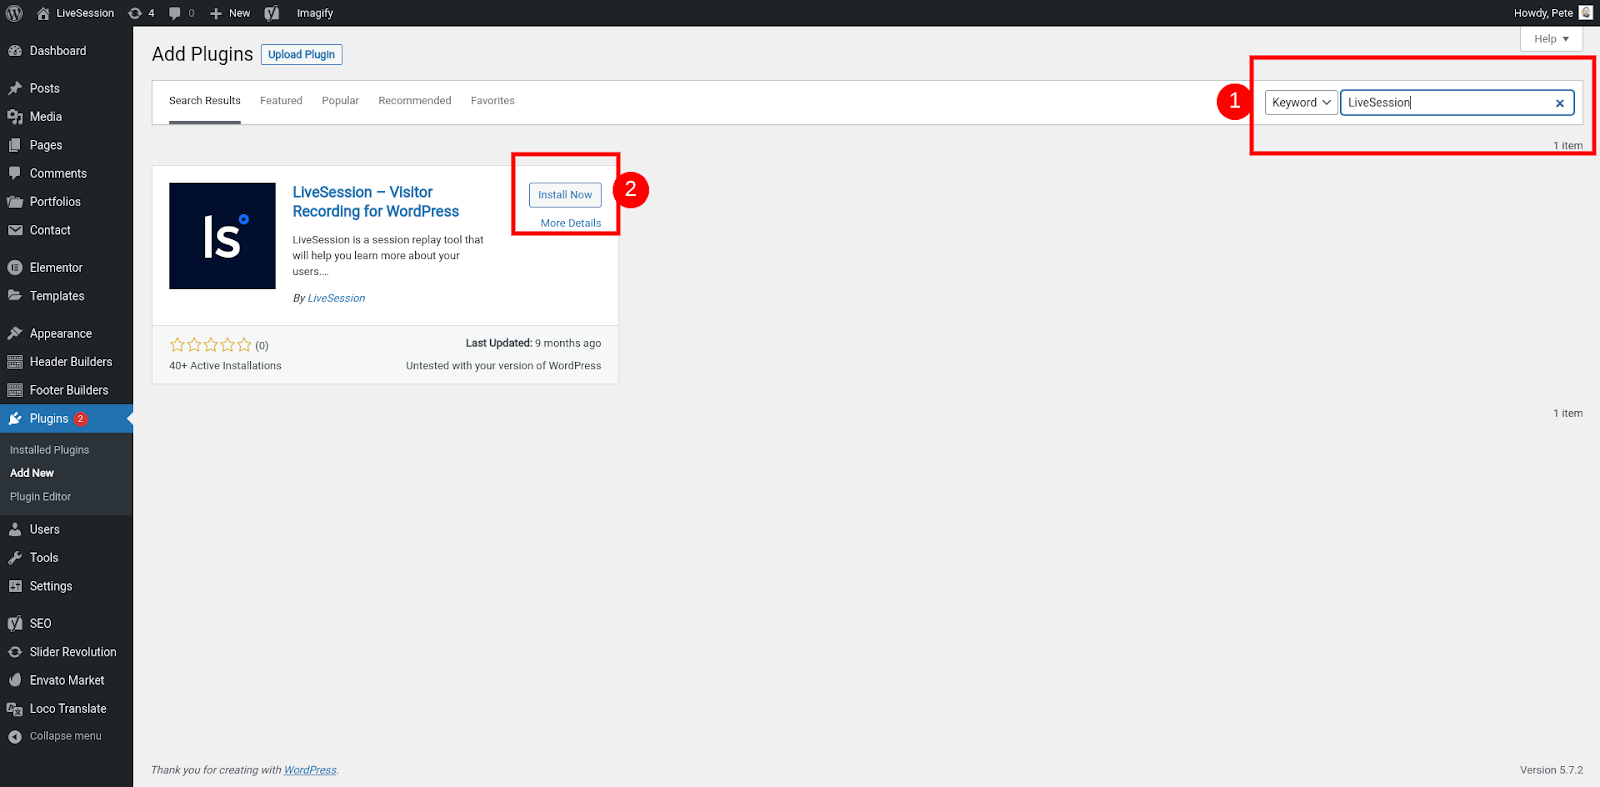Click the "40+ Active Installations" text
The height and width of the screenshot is (787, 1600).
click(225, 366)
